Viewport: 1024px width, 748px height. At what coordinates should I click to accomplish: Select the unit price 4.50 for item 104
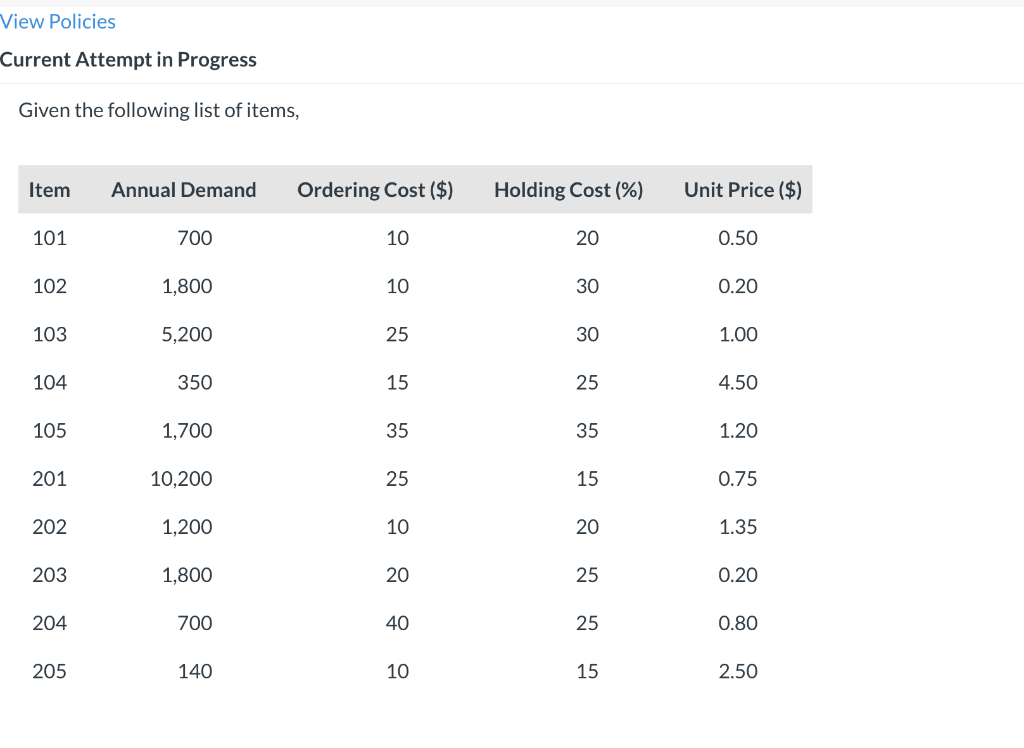[x=742, y=382]
